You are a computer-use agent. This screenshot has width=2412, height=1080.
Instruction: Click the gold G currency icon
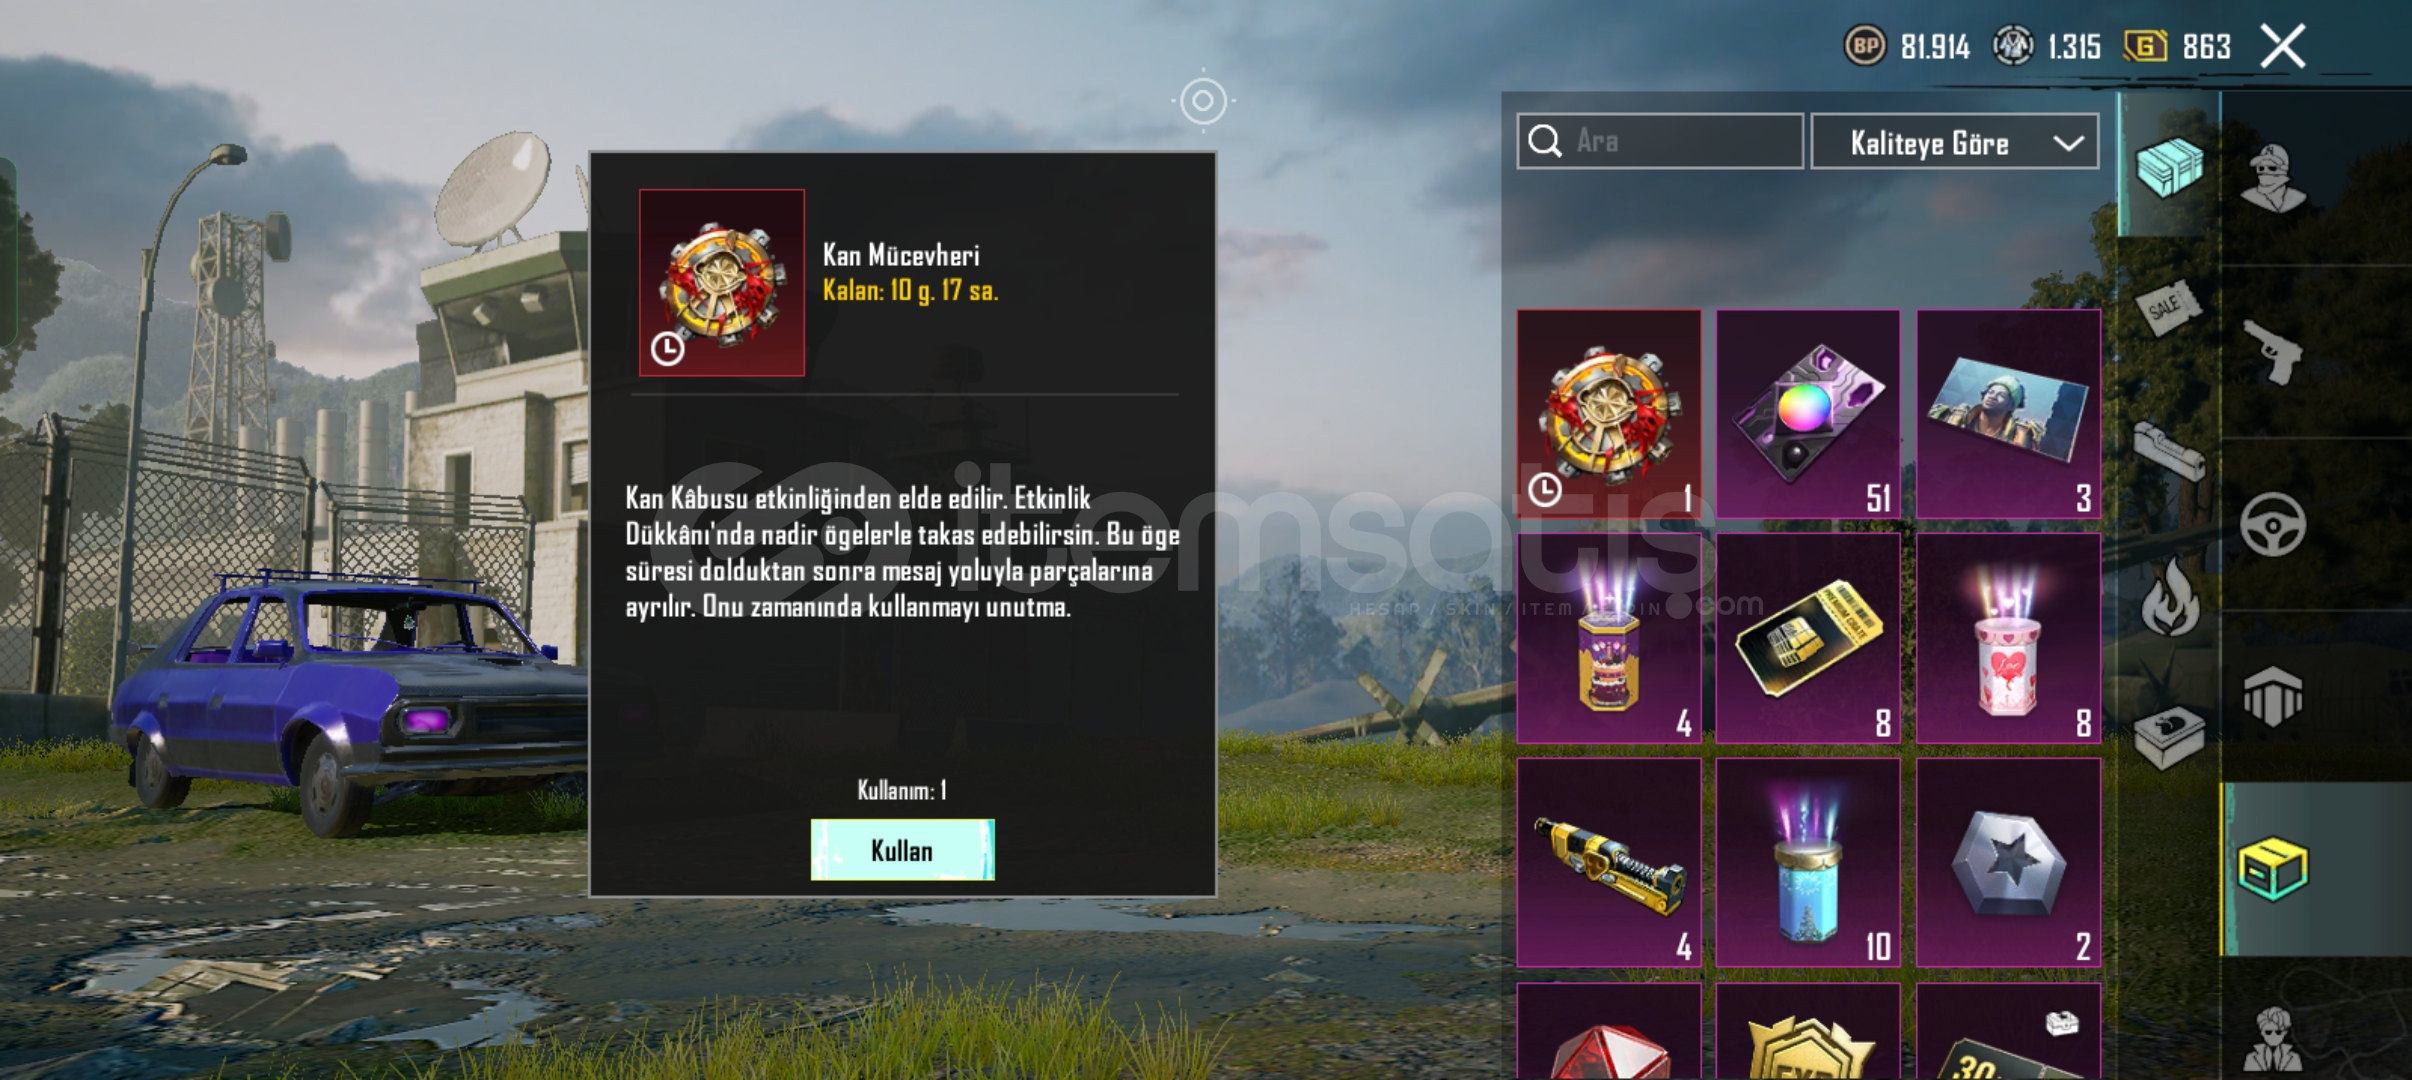2145,46
